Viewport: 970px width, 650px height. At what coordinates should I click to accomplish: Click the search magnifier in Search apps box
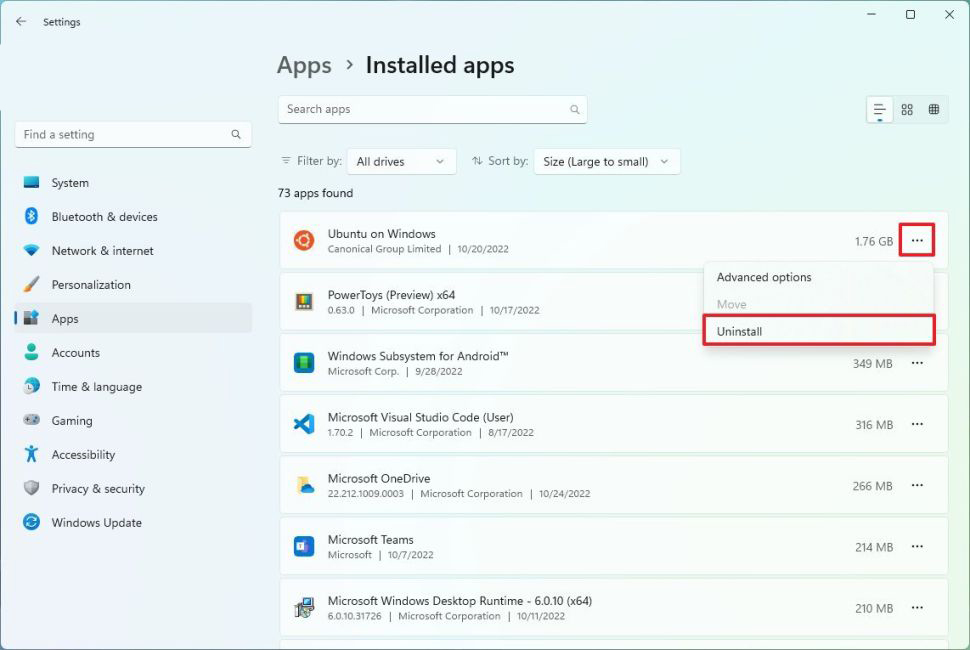click(x=575, y=110)
